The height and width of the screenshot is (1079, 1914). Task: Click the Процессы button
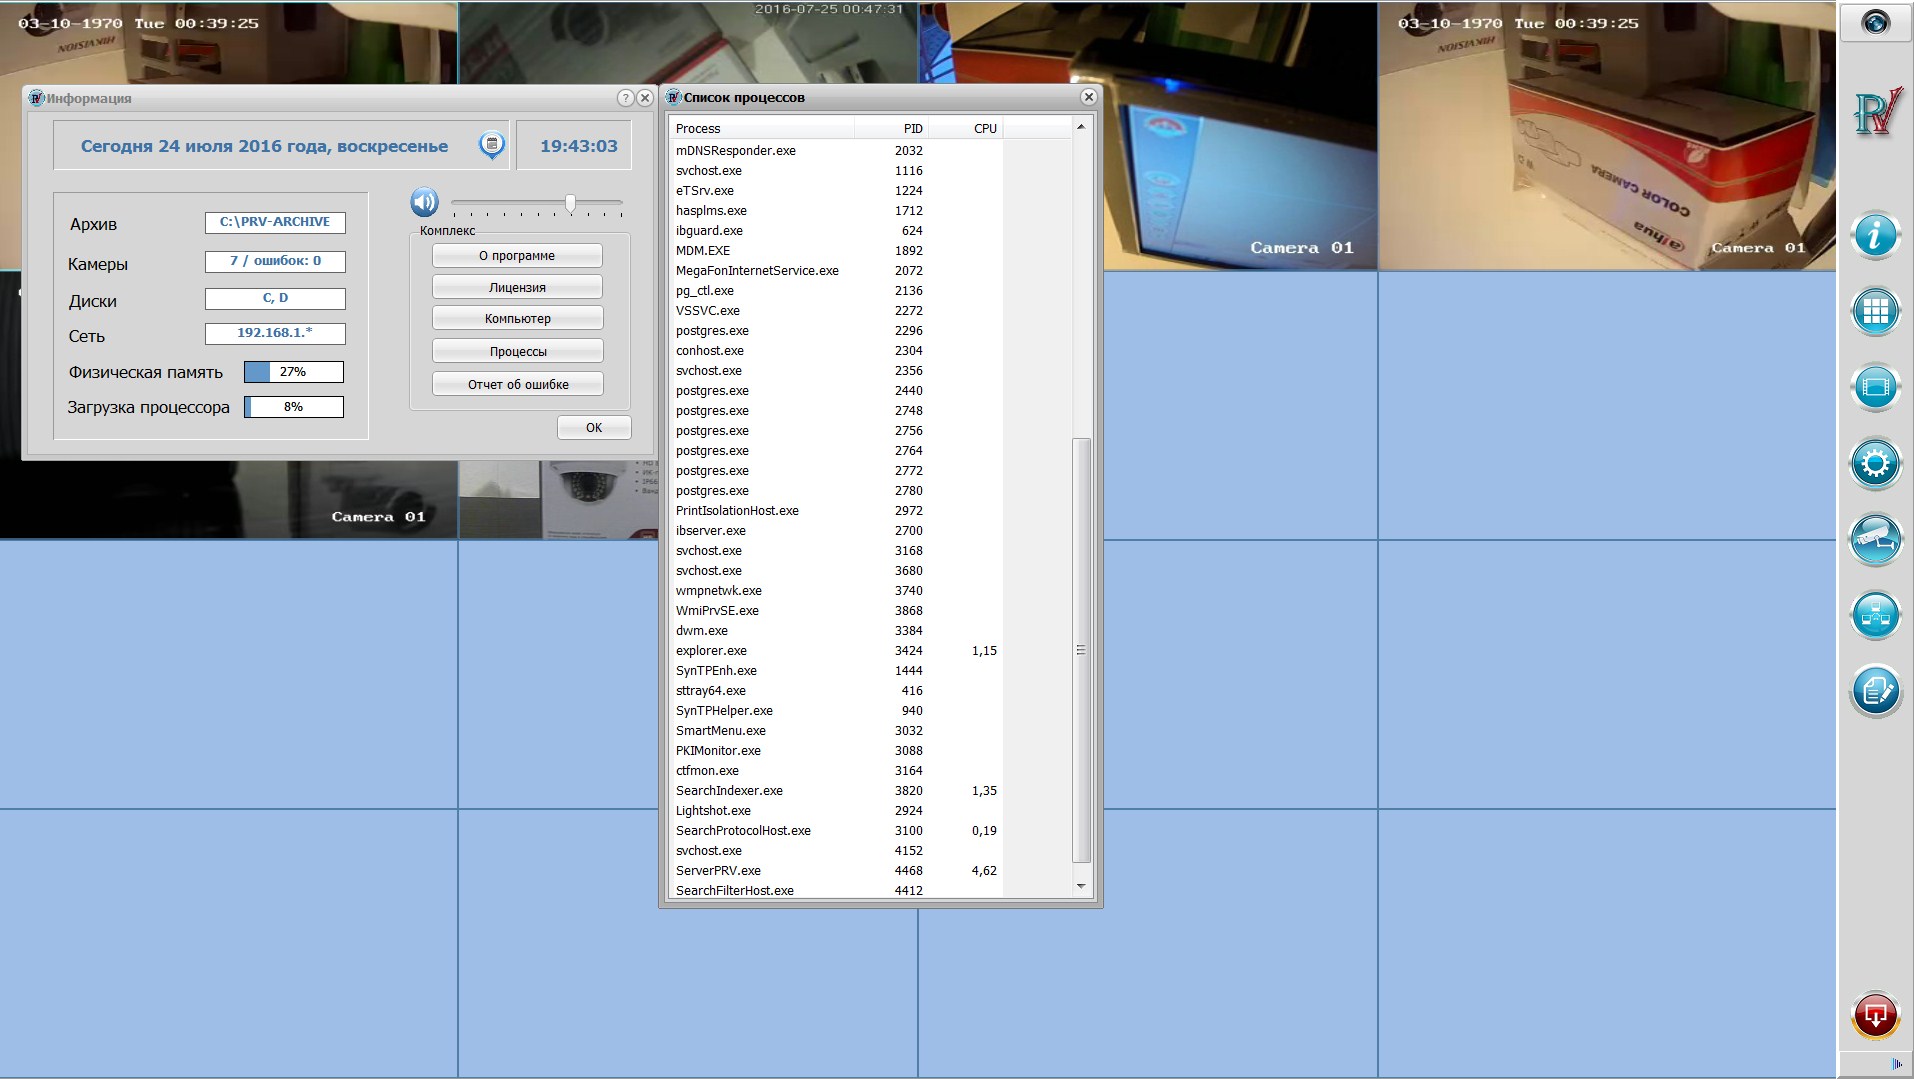[517, 352]
